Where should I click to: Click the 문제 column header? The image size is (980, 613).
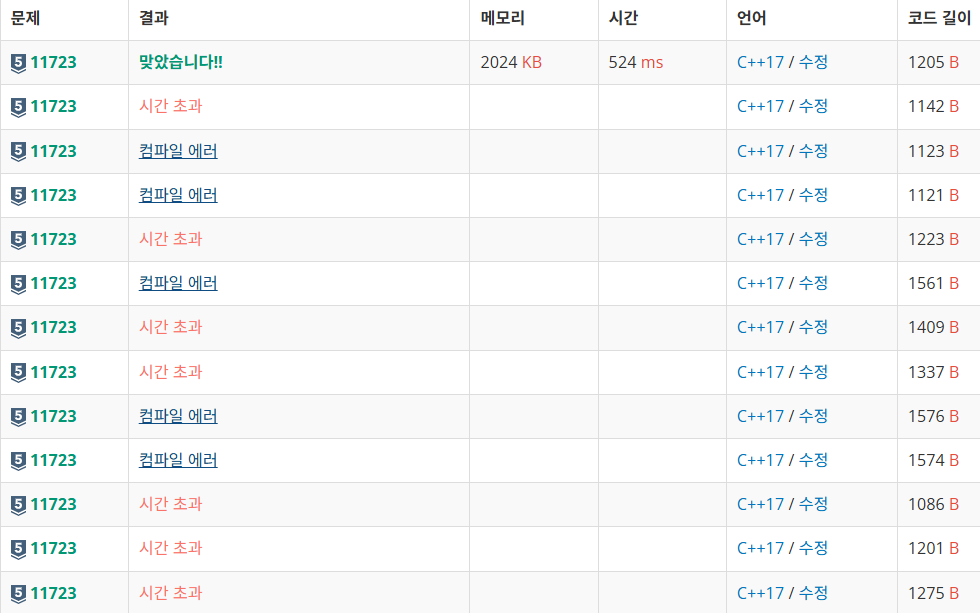[26, 18]
